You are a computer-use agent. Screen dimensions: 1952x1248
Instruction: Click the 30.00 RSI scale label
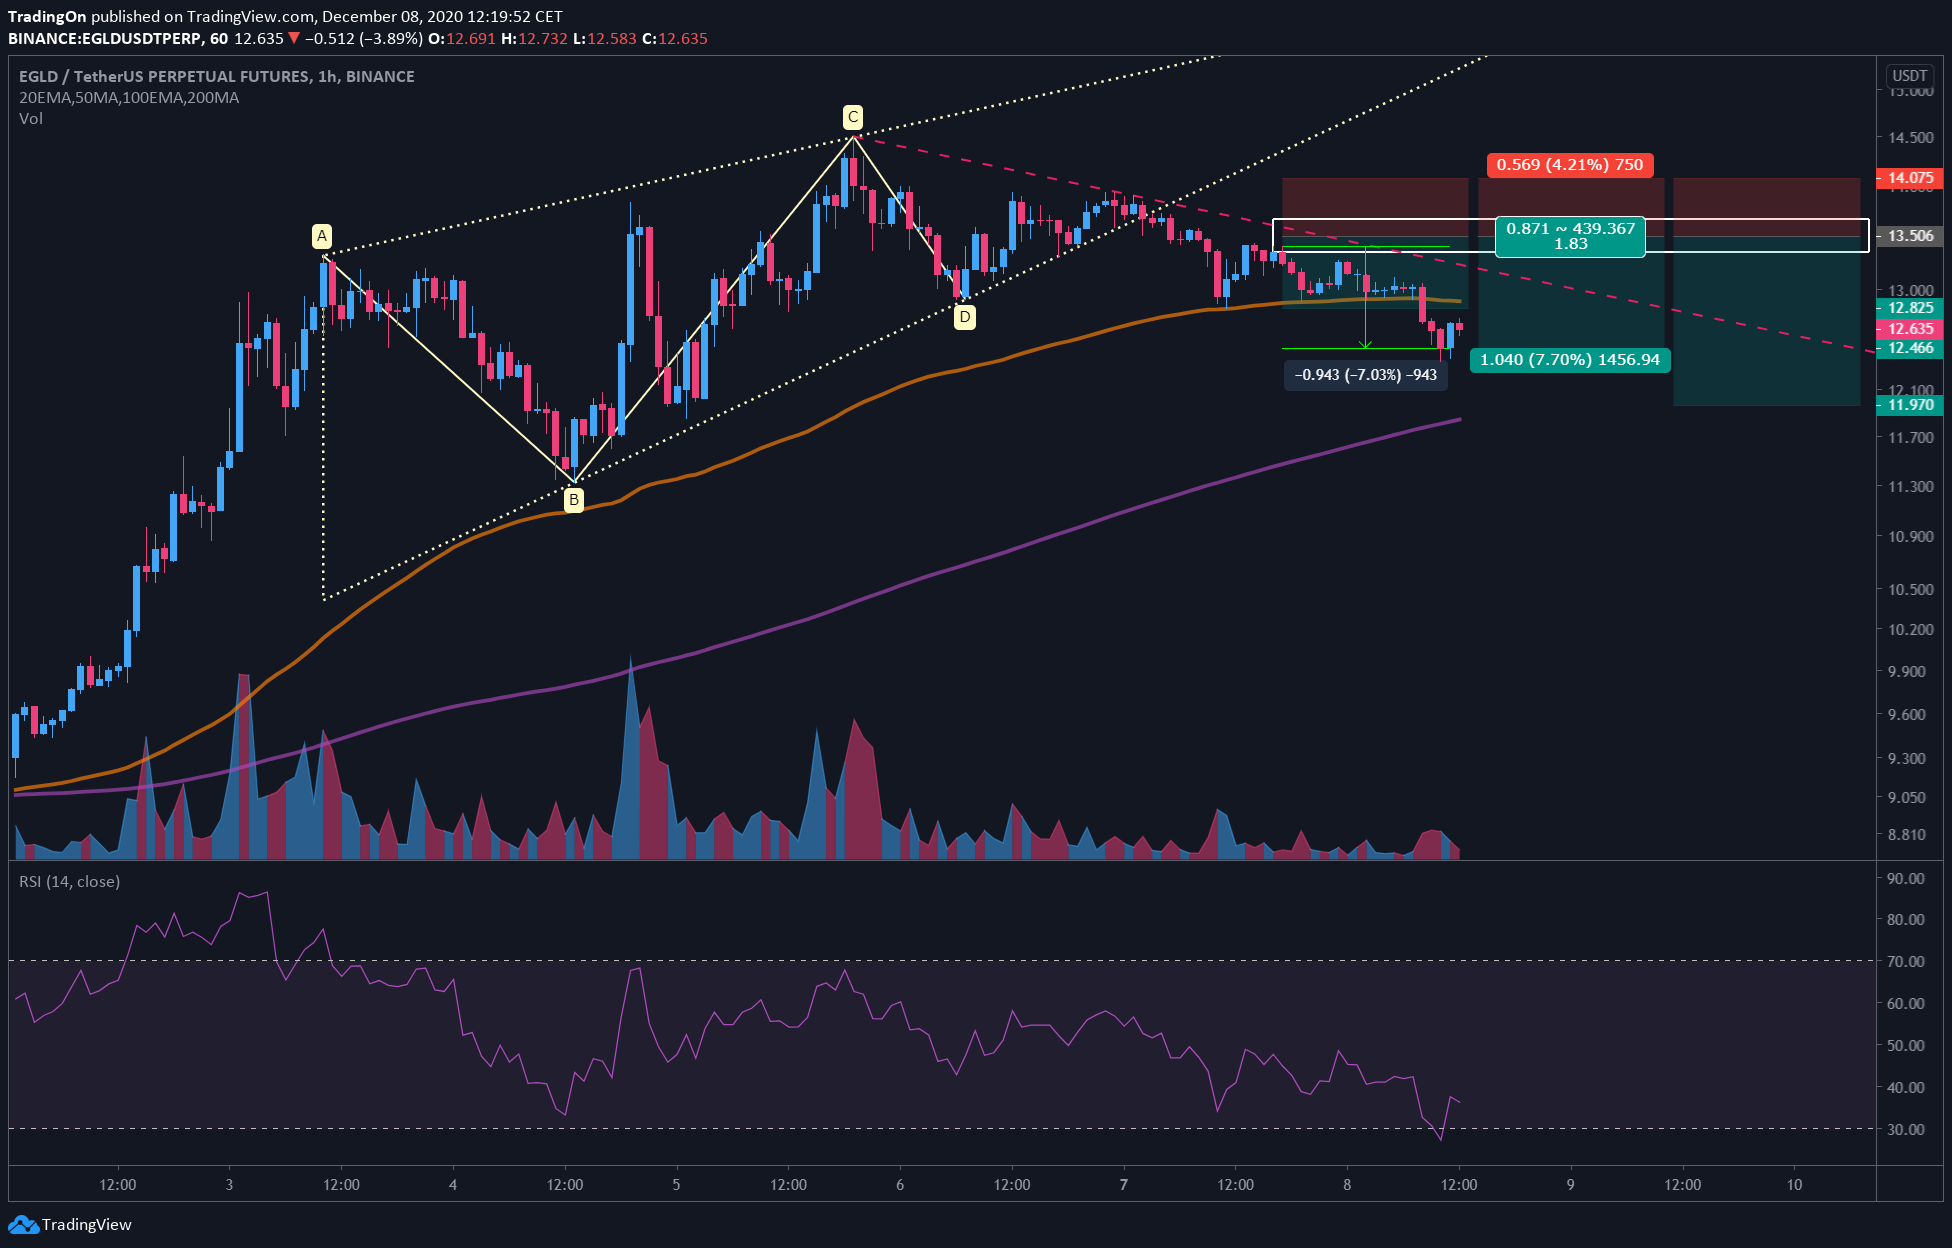pos(1906,1129)
